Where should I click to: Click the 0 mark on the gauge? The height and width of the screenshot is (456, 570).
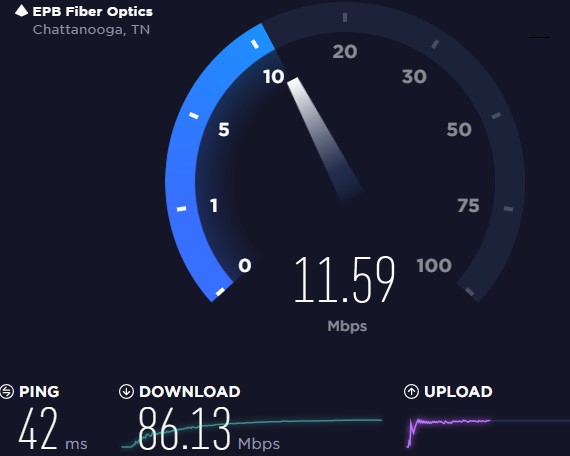(245, 265)
